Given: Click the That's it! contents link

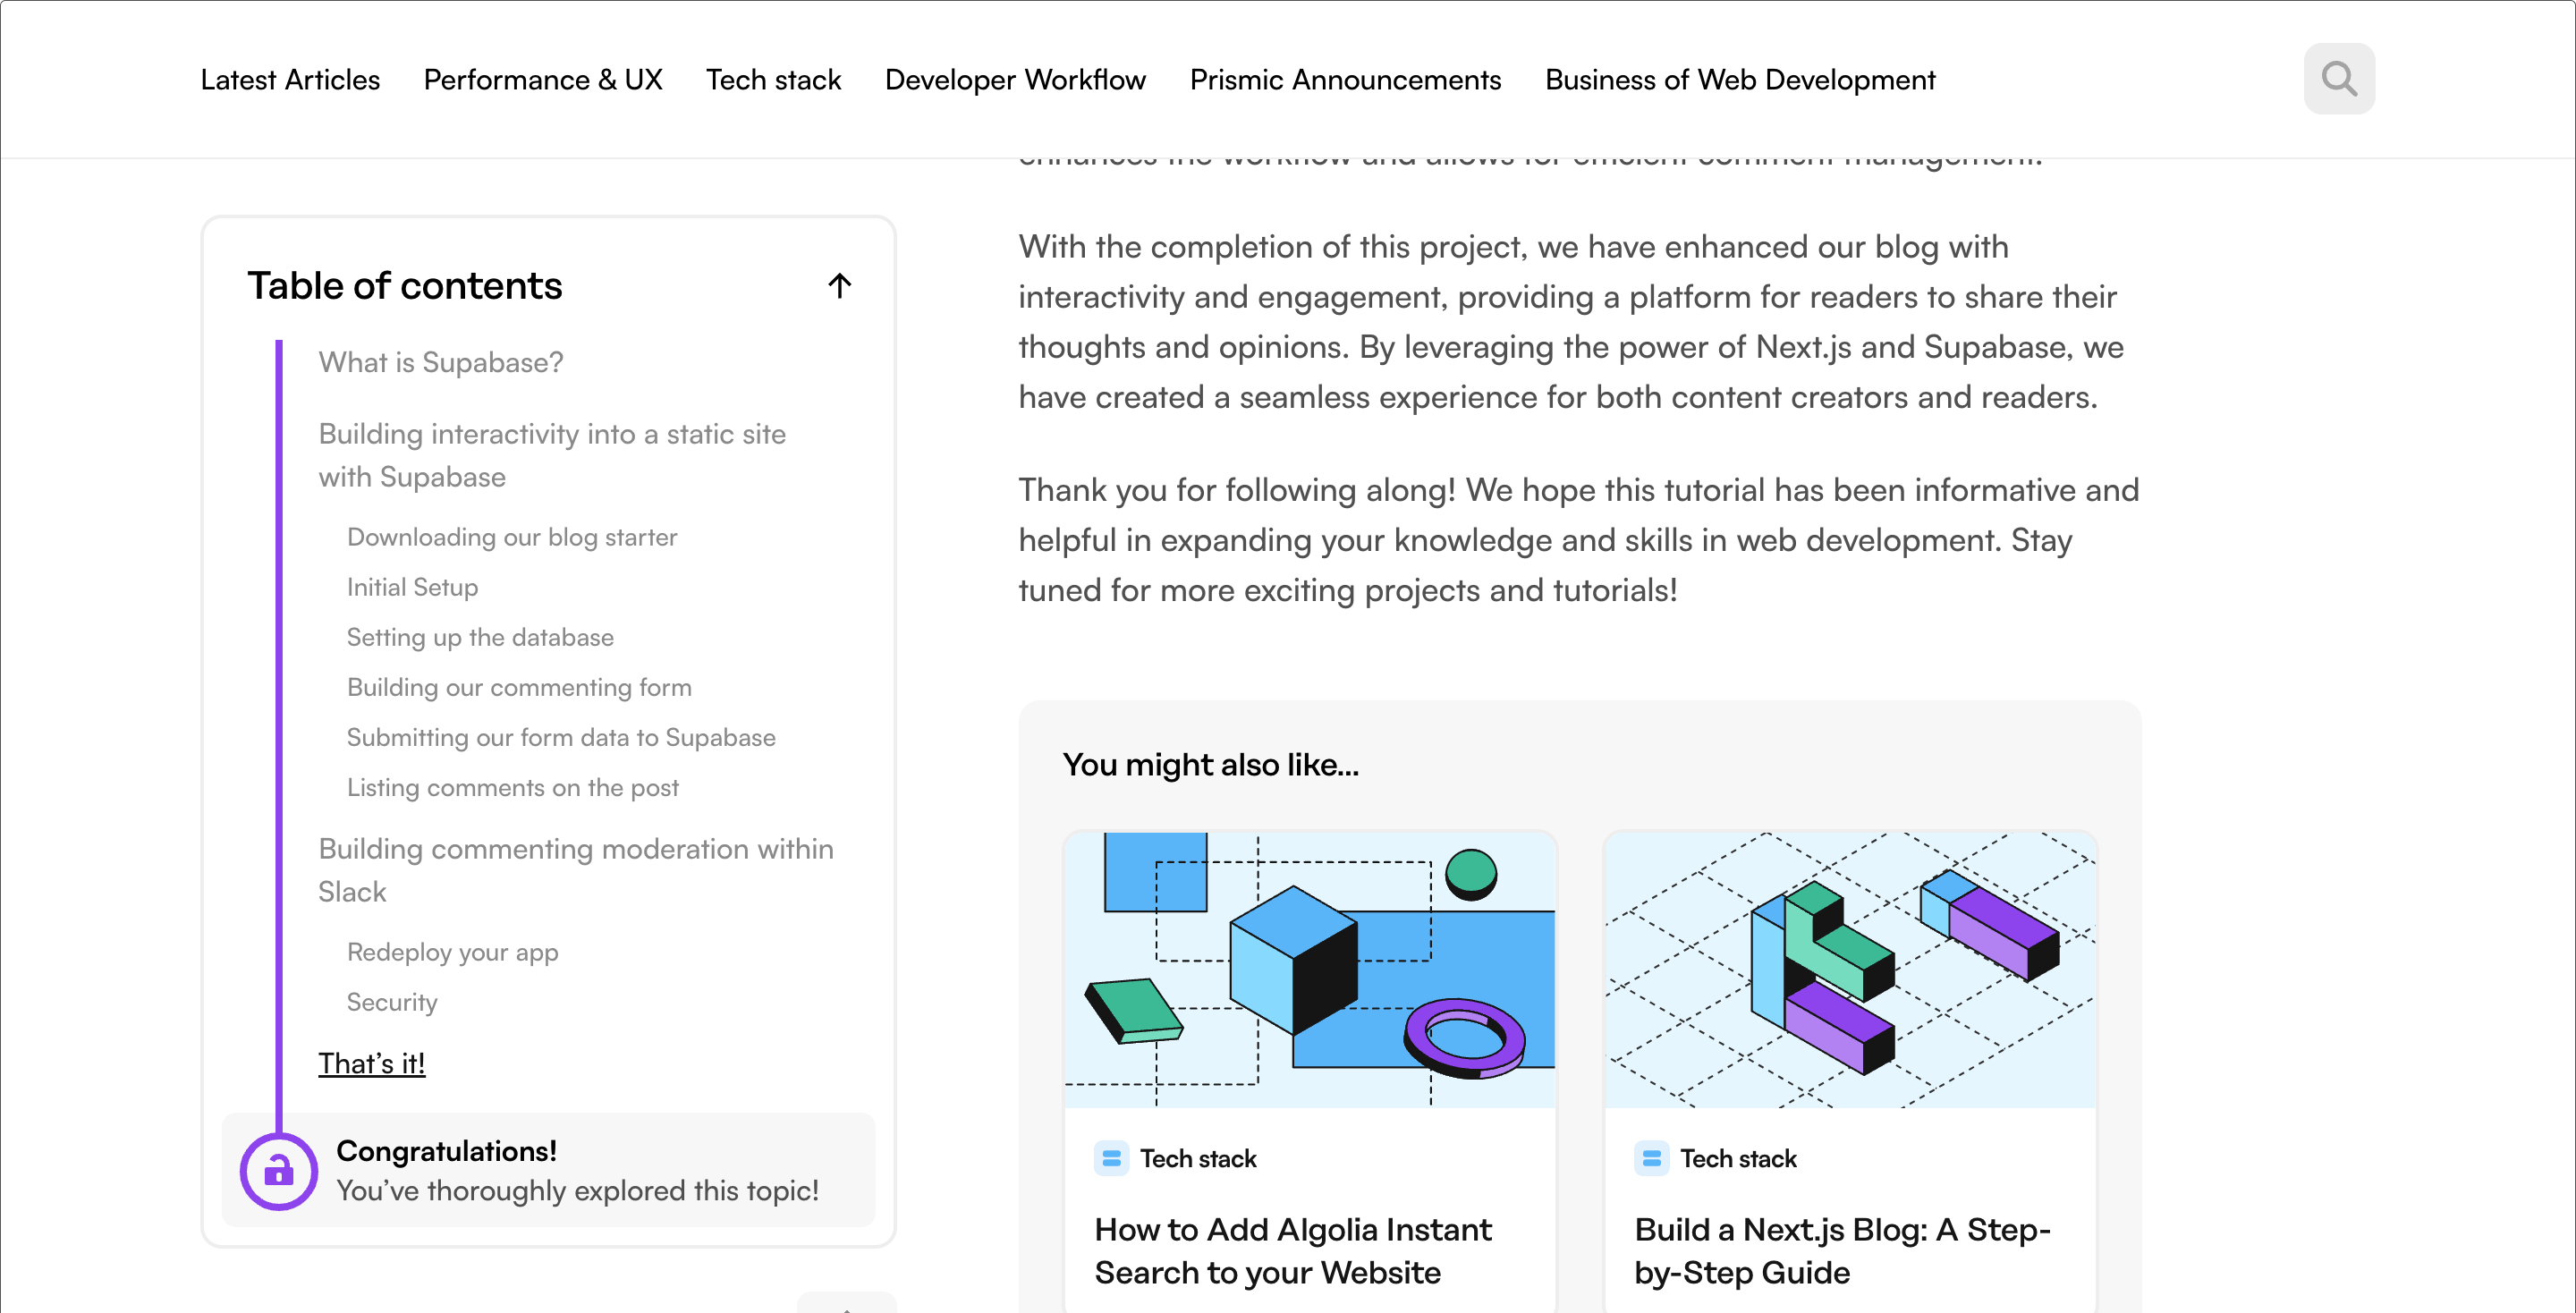Looking at the screenshot, I should point(372,1063).
